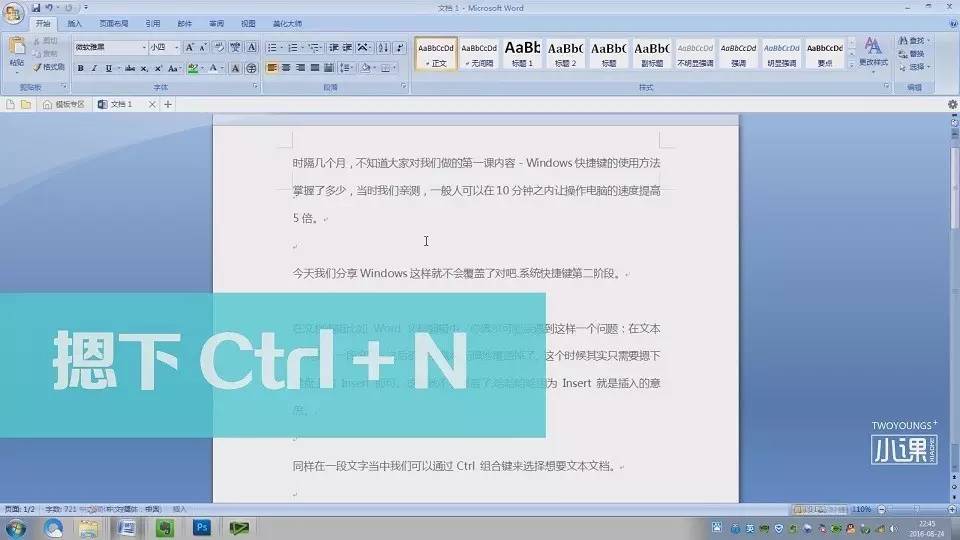960x540 pixels.
Task: Switch to the Review (审阅) tab
Action: [x=216, y=24]
